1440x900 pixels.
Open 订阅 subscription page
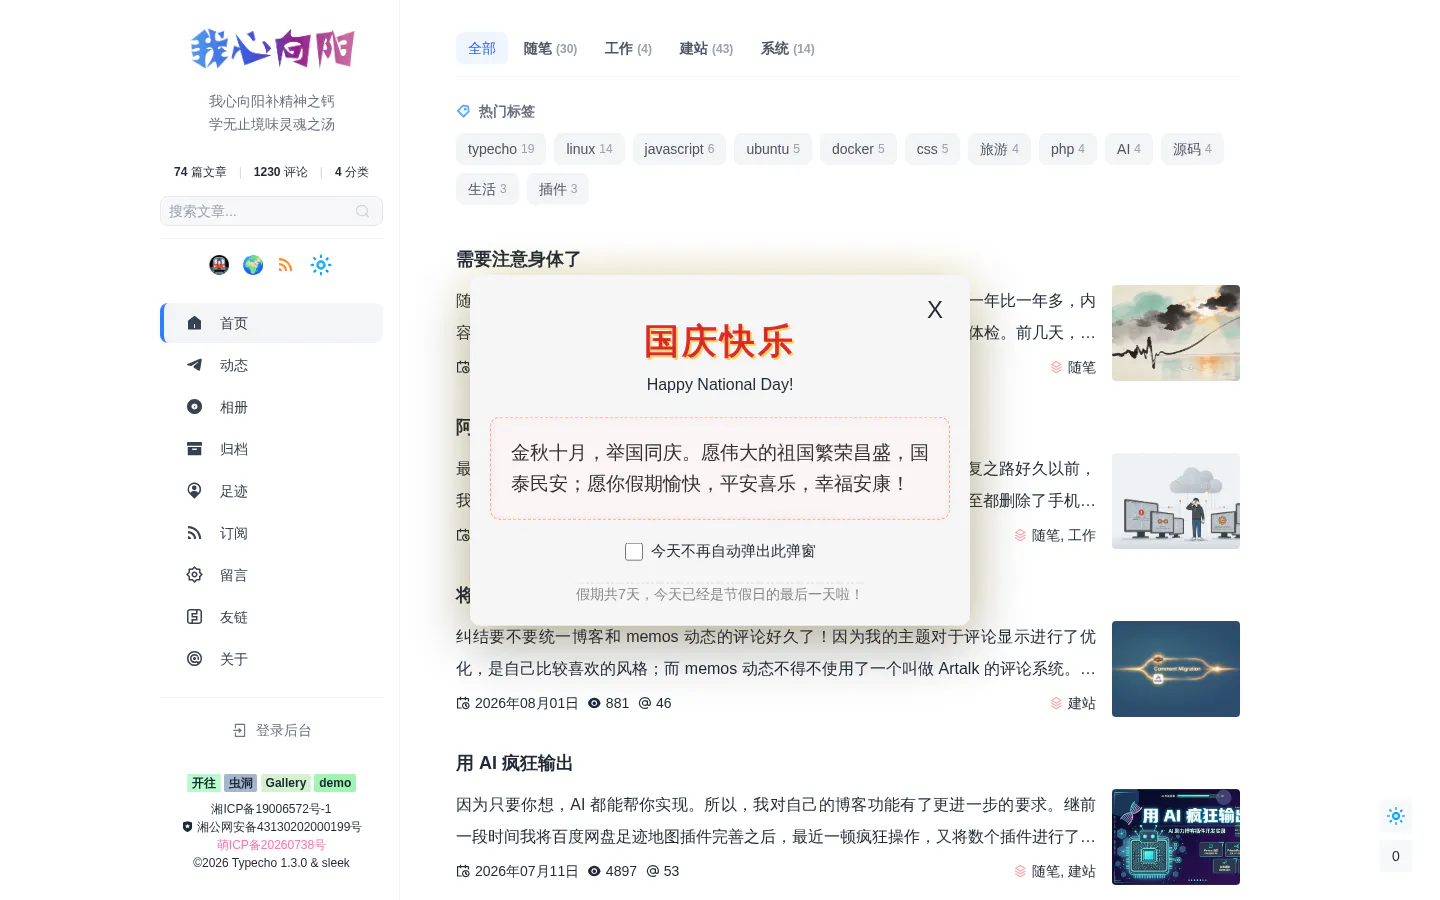(272, 533)
